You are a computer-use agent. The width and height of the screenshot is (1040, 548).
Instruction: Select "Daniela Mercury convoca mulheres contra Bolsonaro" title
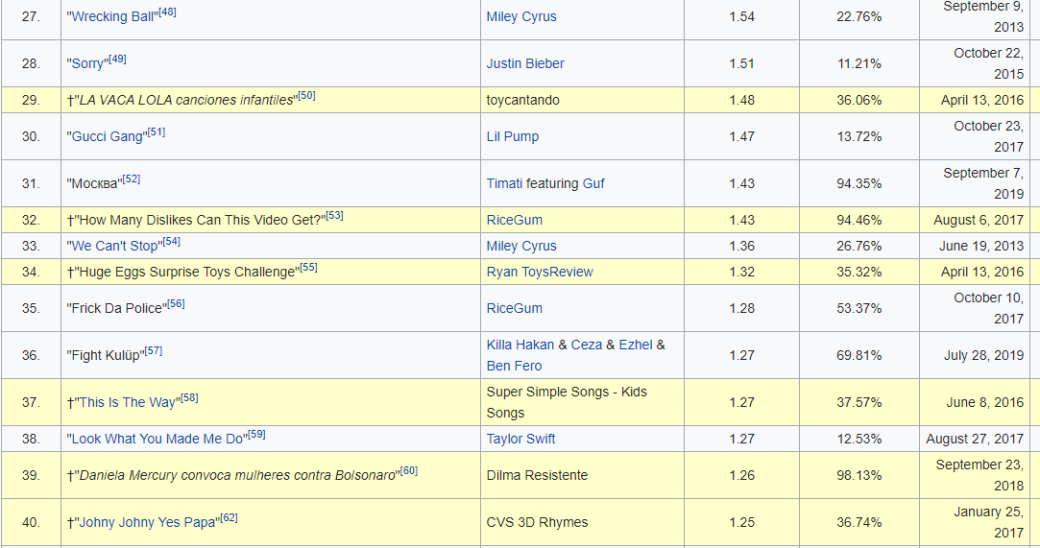click(x=237, y=476)
